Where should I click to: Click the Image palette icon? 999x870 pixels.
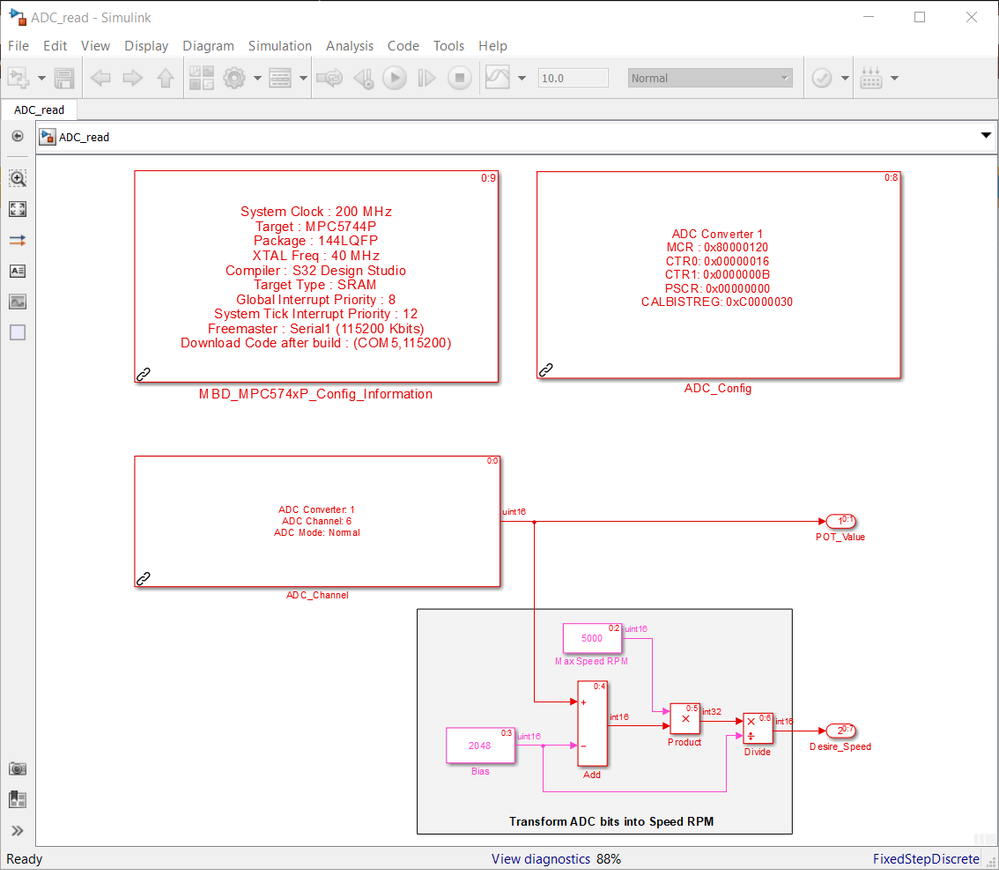click(18, 301)
